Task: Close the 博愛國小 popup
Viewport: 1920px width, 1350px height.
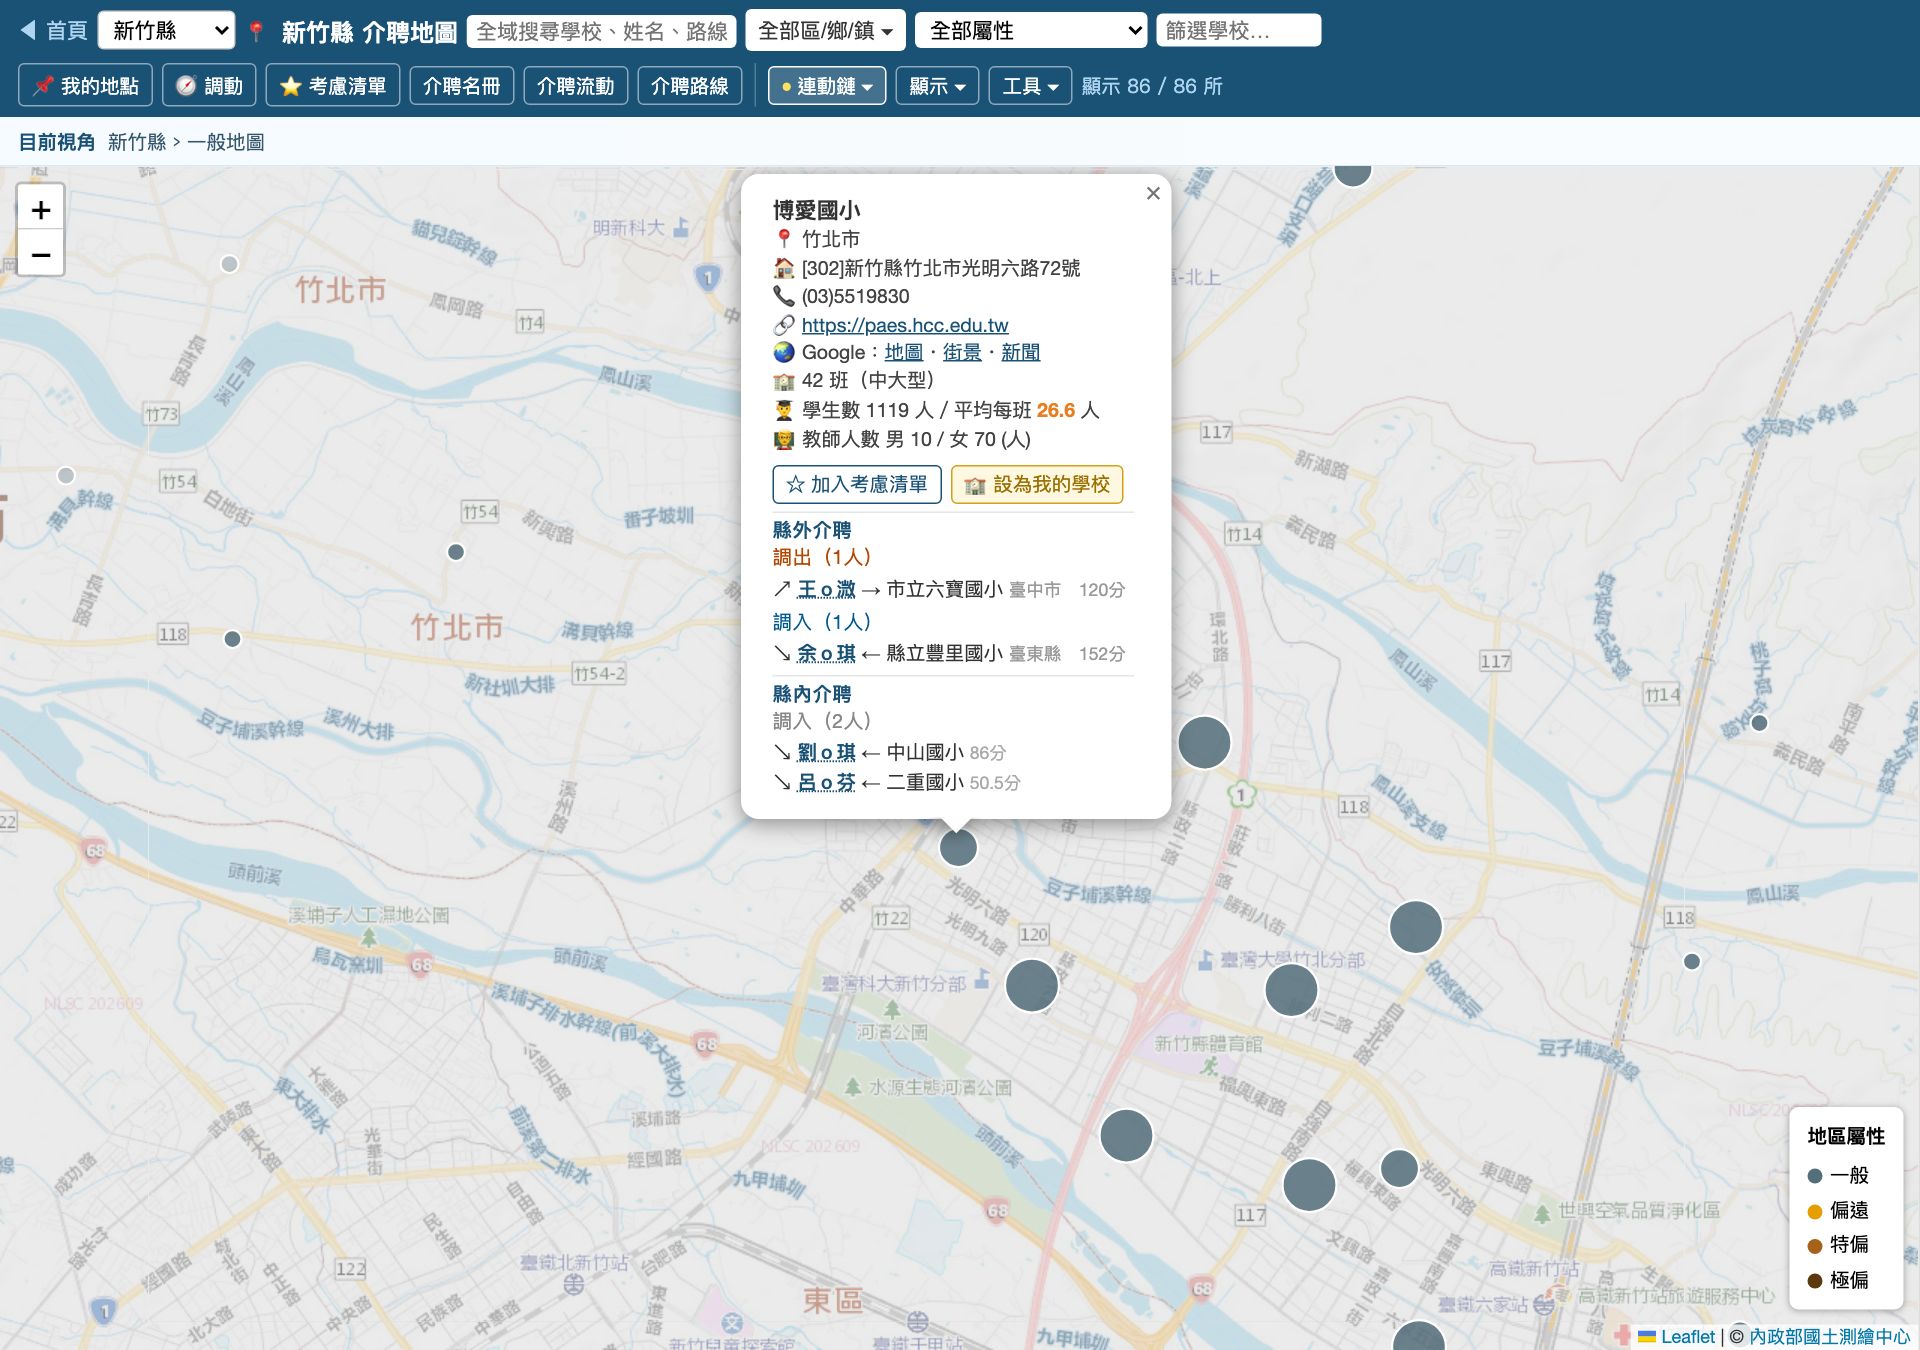Action: coord(1153,193)
